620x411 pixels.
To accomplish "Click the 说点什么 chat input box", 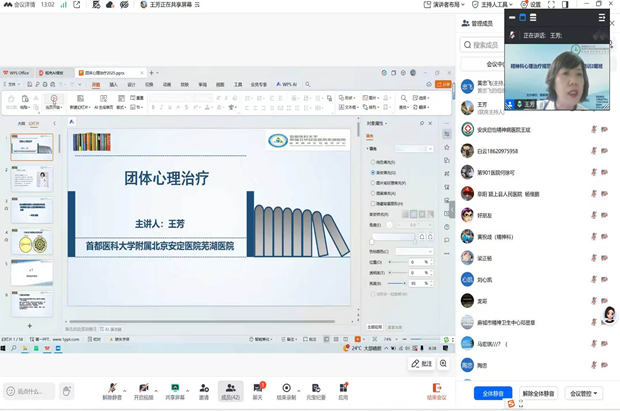I will click(x=29, y=391).
